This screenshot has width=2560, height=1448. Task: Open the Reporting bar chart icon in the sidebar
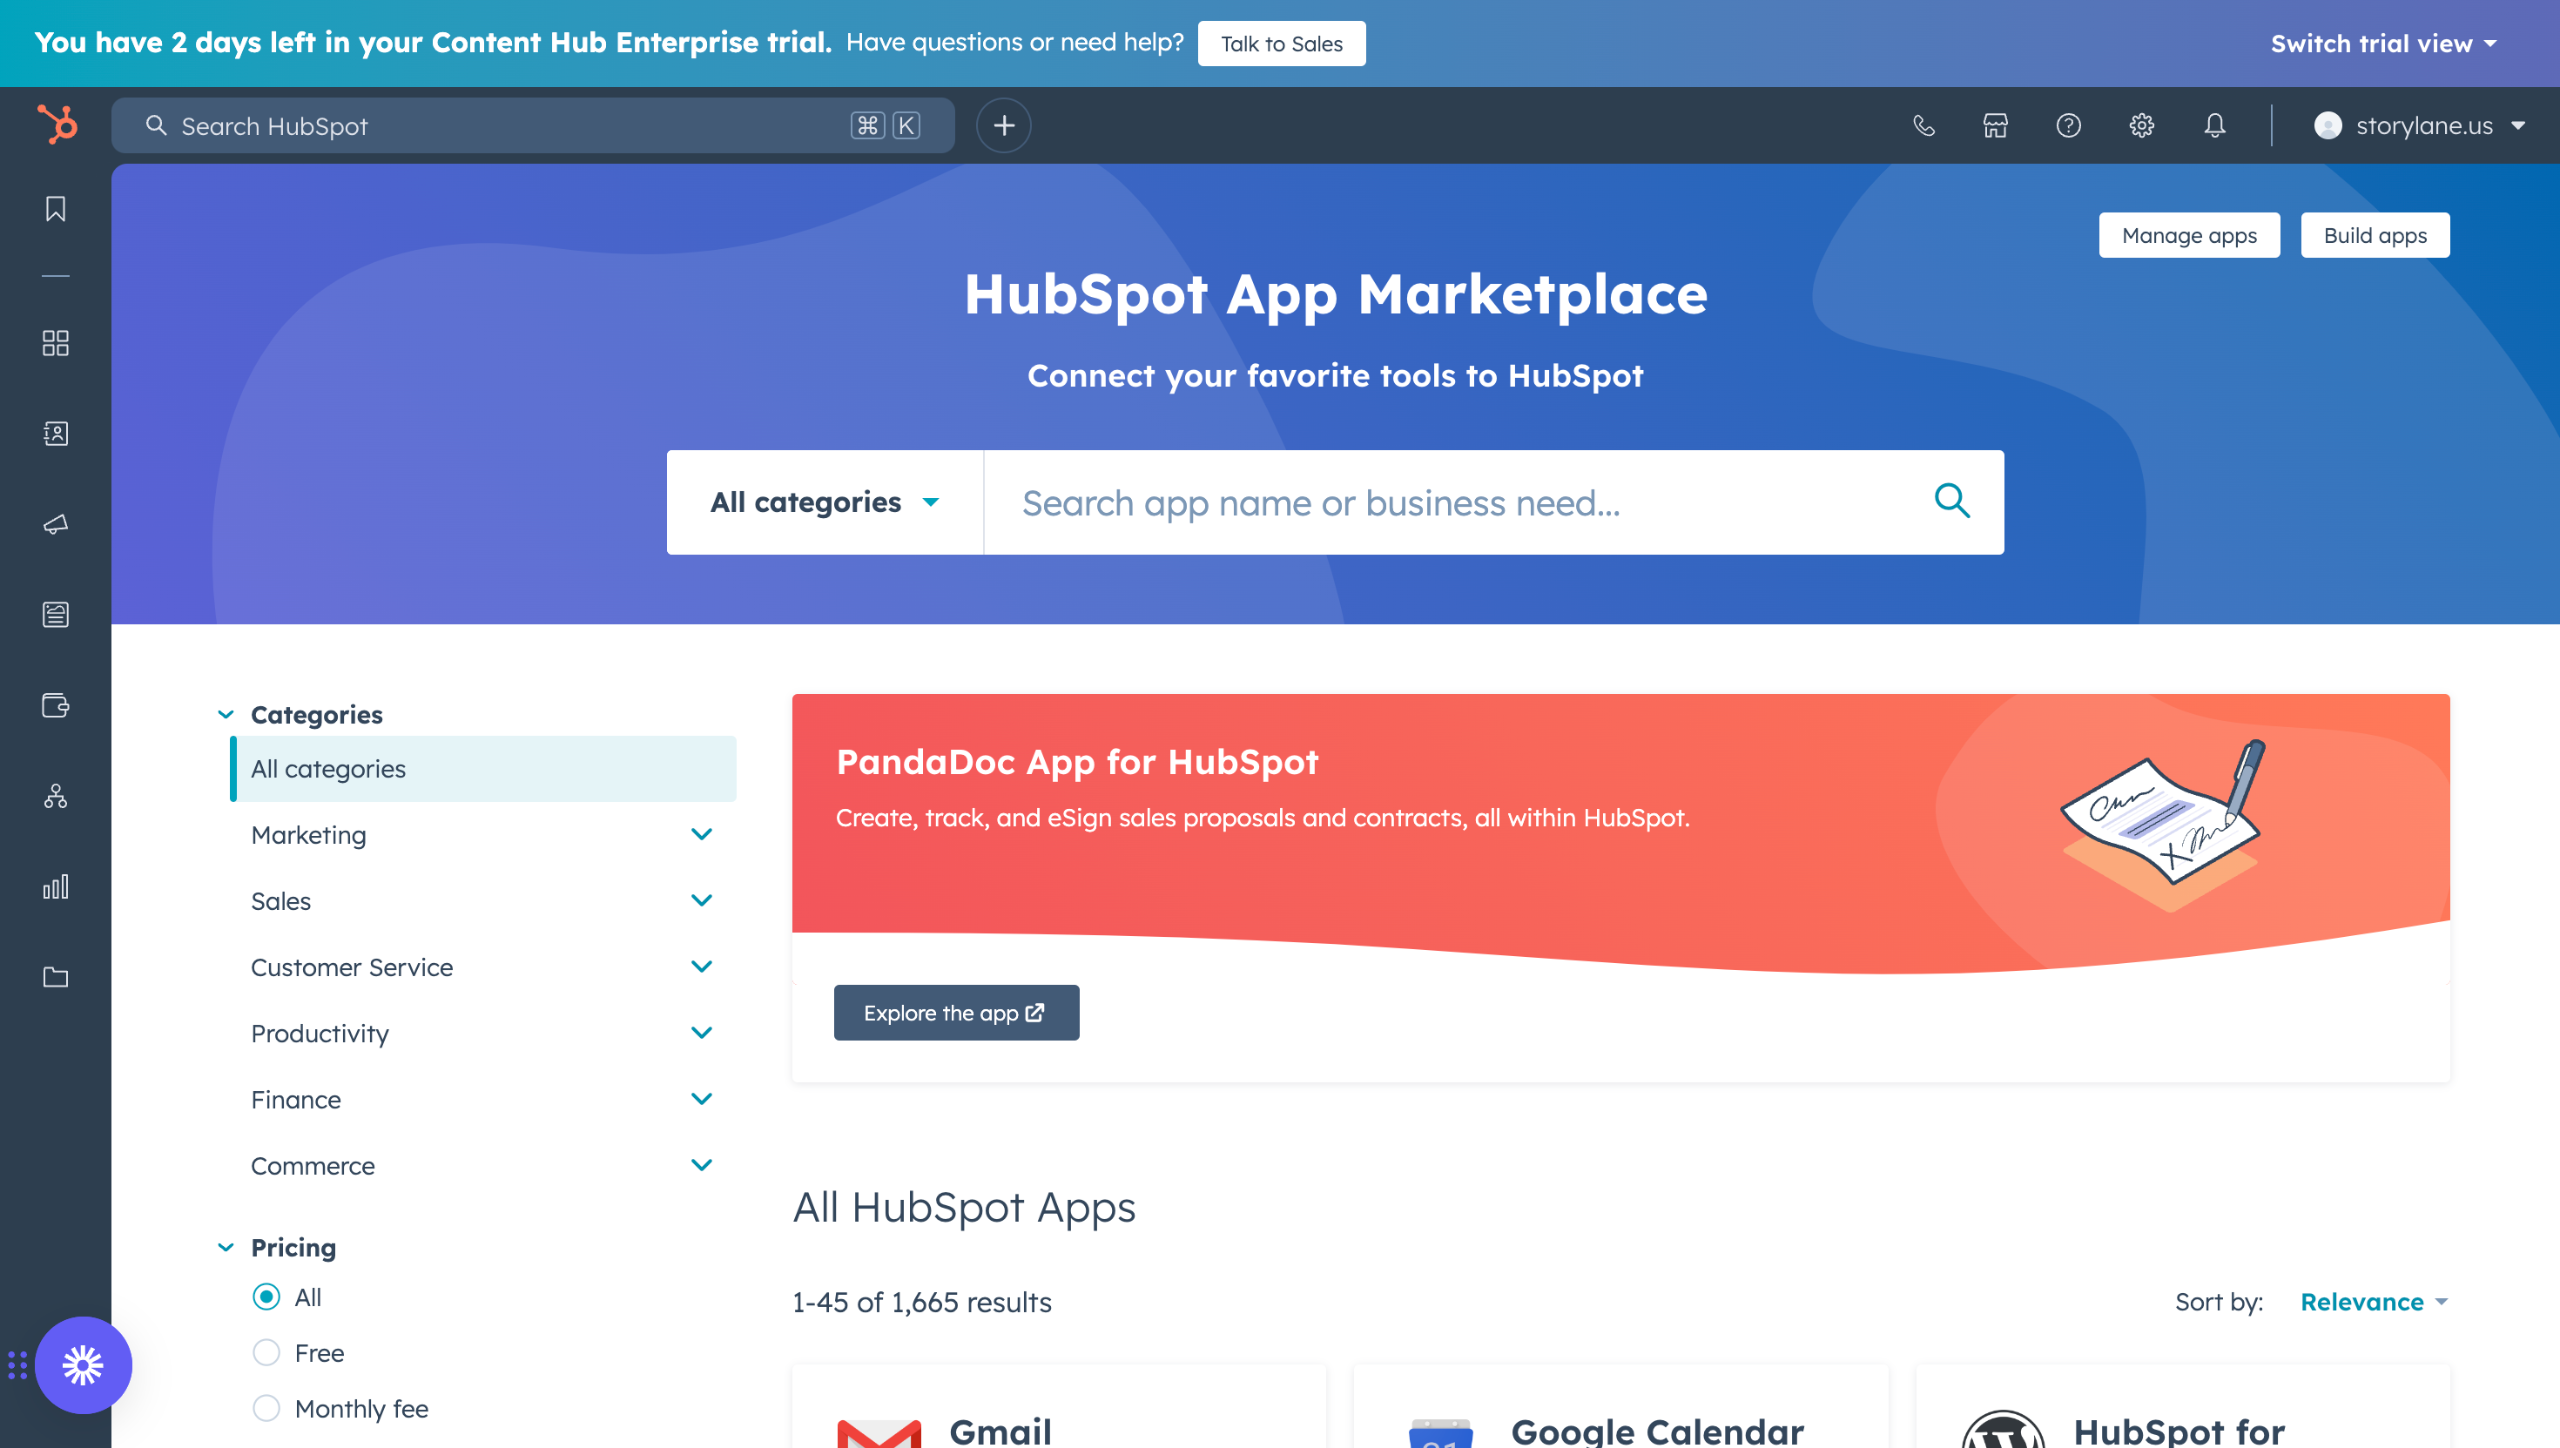pyautogui.click(x=56, y=886)
